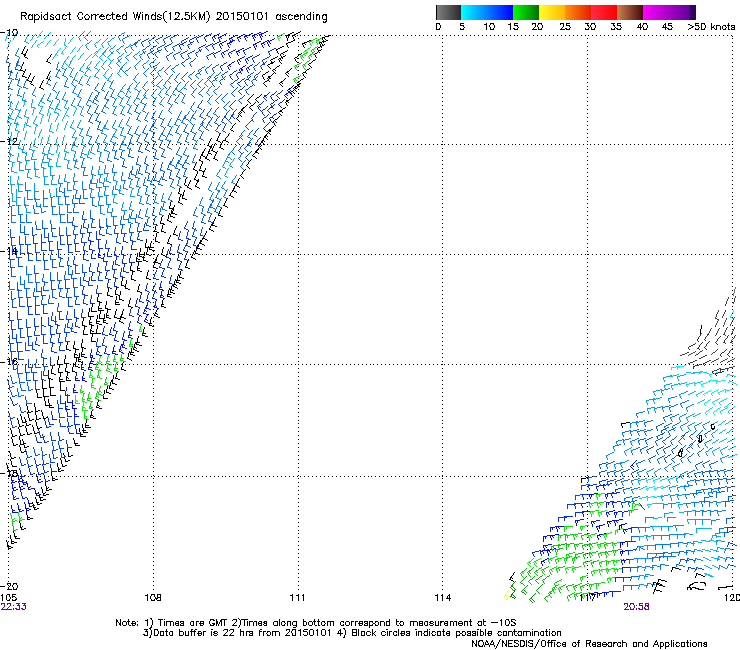Click the note 'Black circles indicate possible contamination'
This screenshot has height=650, width=740.
pyautogui.click(x=456, y=633)
